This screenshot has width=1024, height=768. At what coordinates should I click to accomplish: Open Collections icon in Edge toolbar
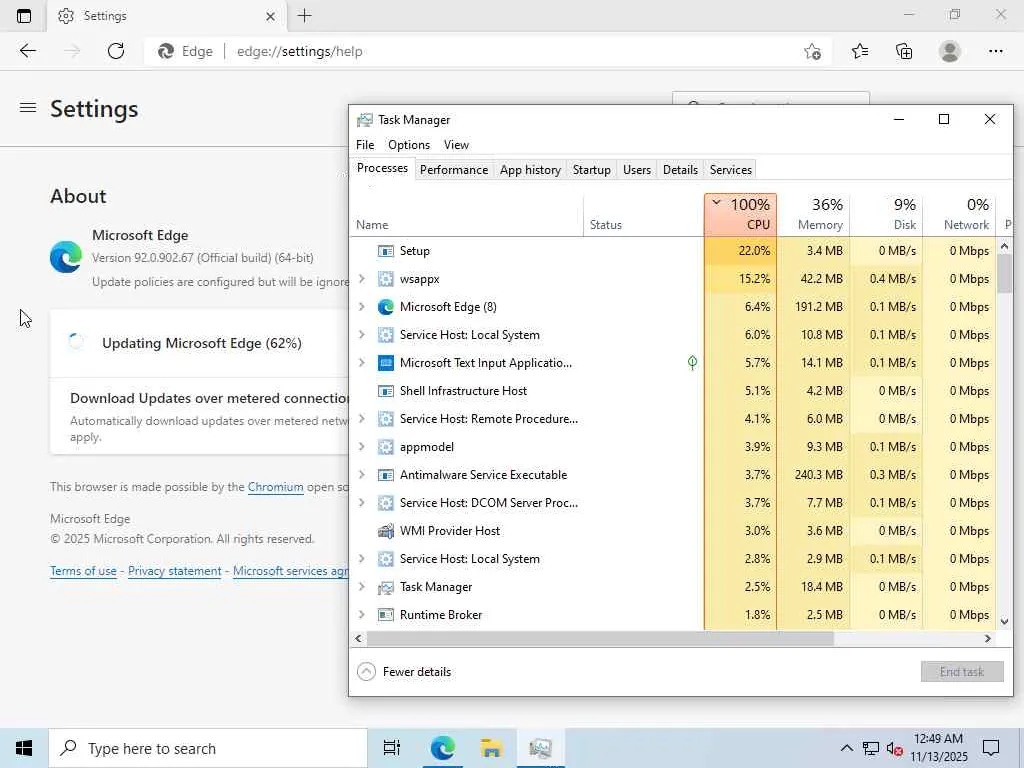[x=904, y=51]
